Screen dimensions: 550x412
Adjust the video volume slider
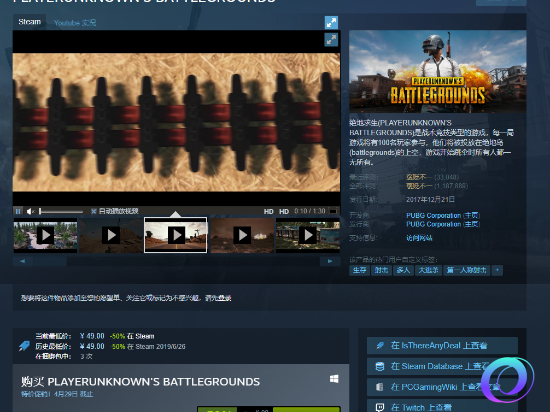tap(61, 211)
